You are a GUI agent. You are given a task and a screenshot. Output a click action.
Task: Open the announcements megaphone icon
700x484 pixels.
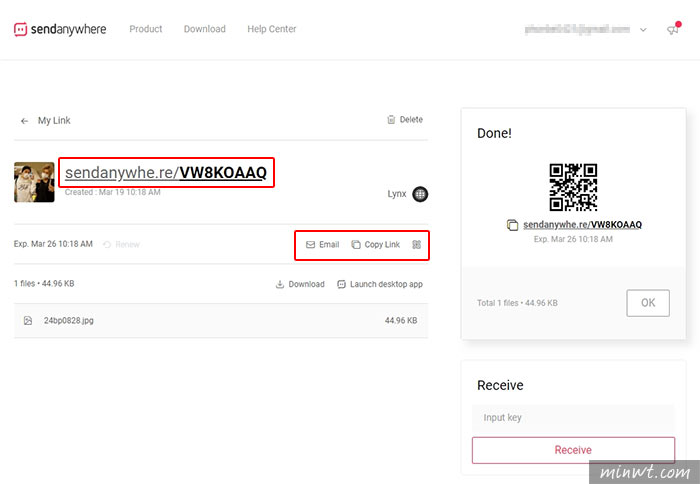click(673, 30)
